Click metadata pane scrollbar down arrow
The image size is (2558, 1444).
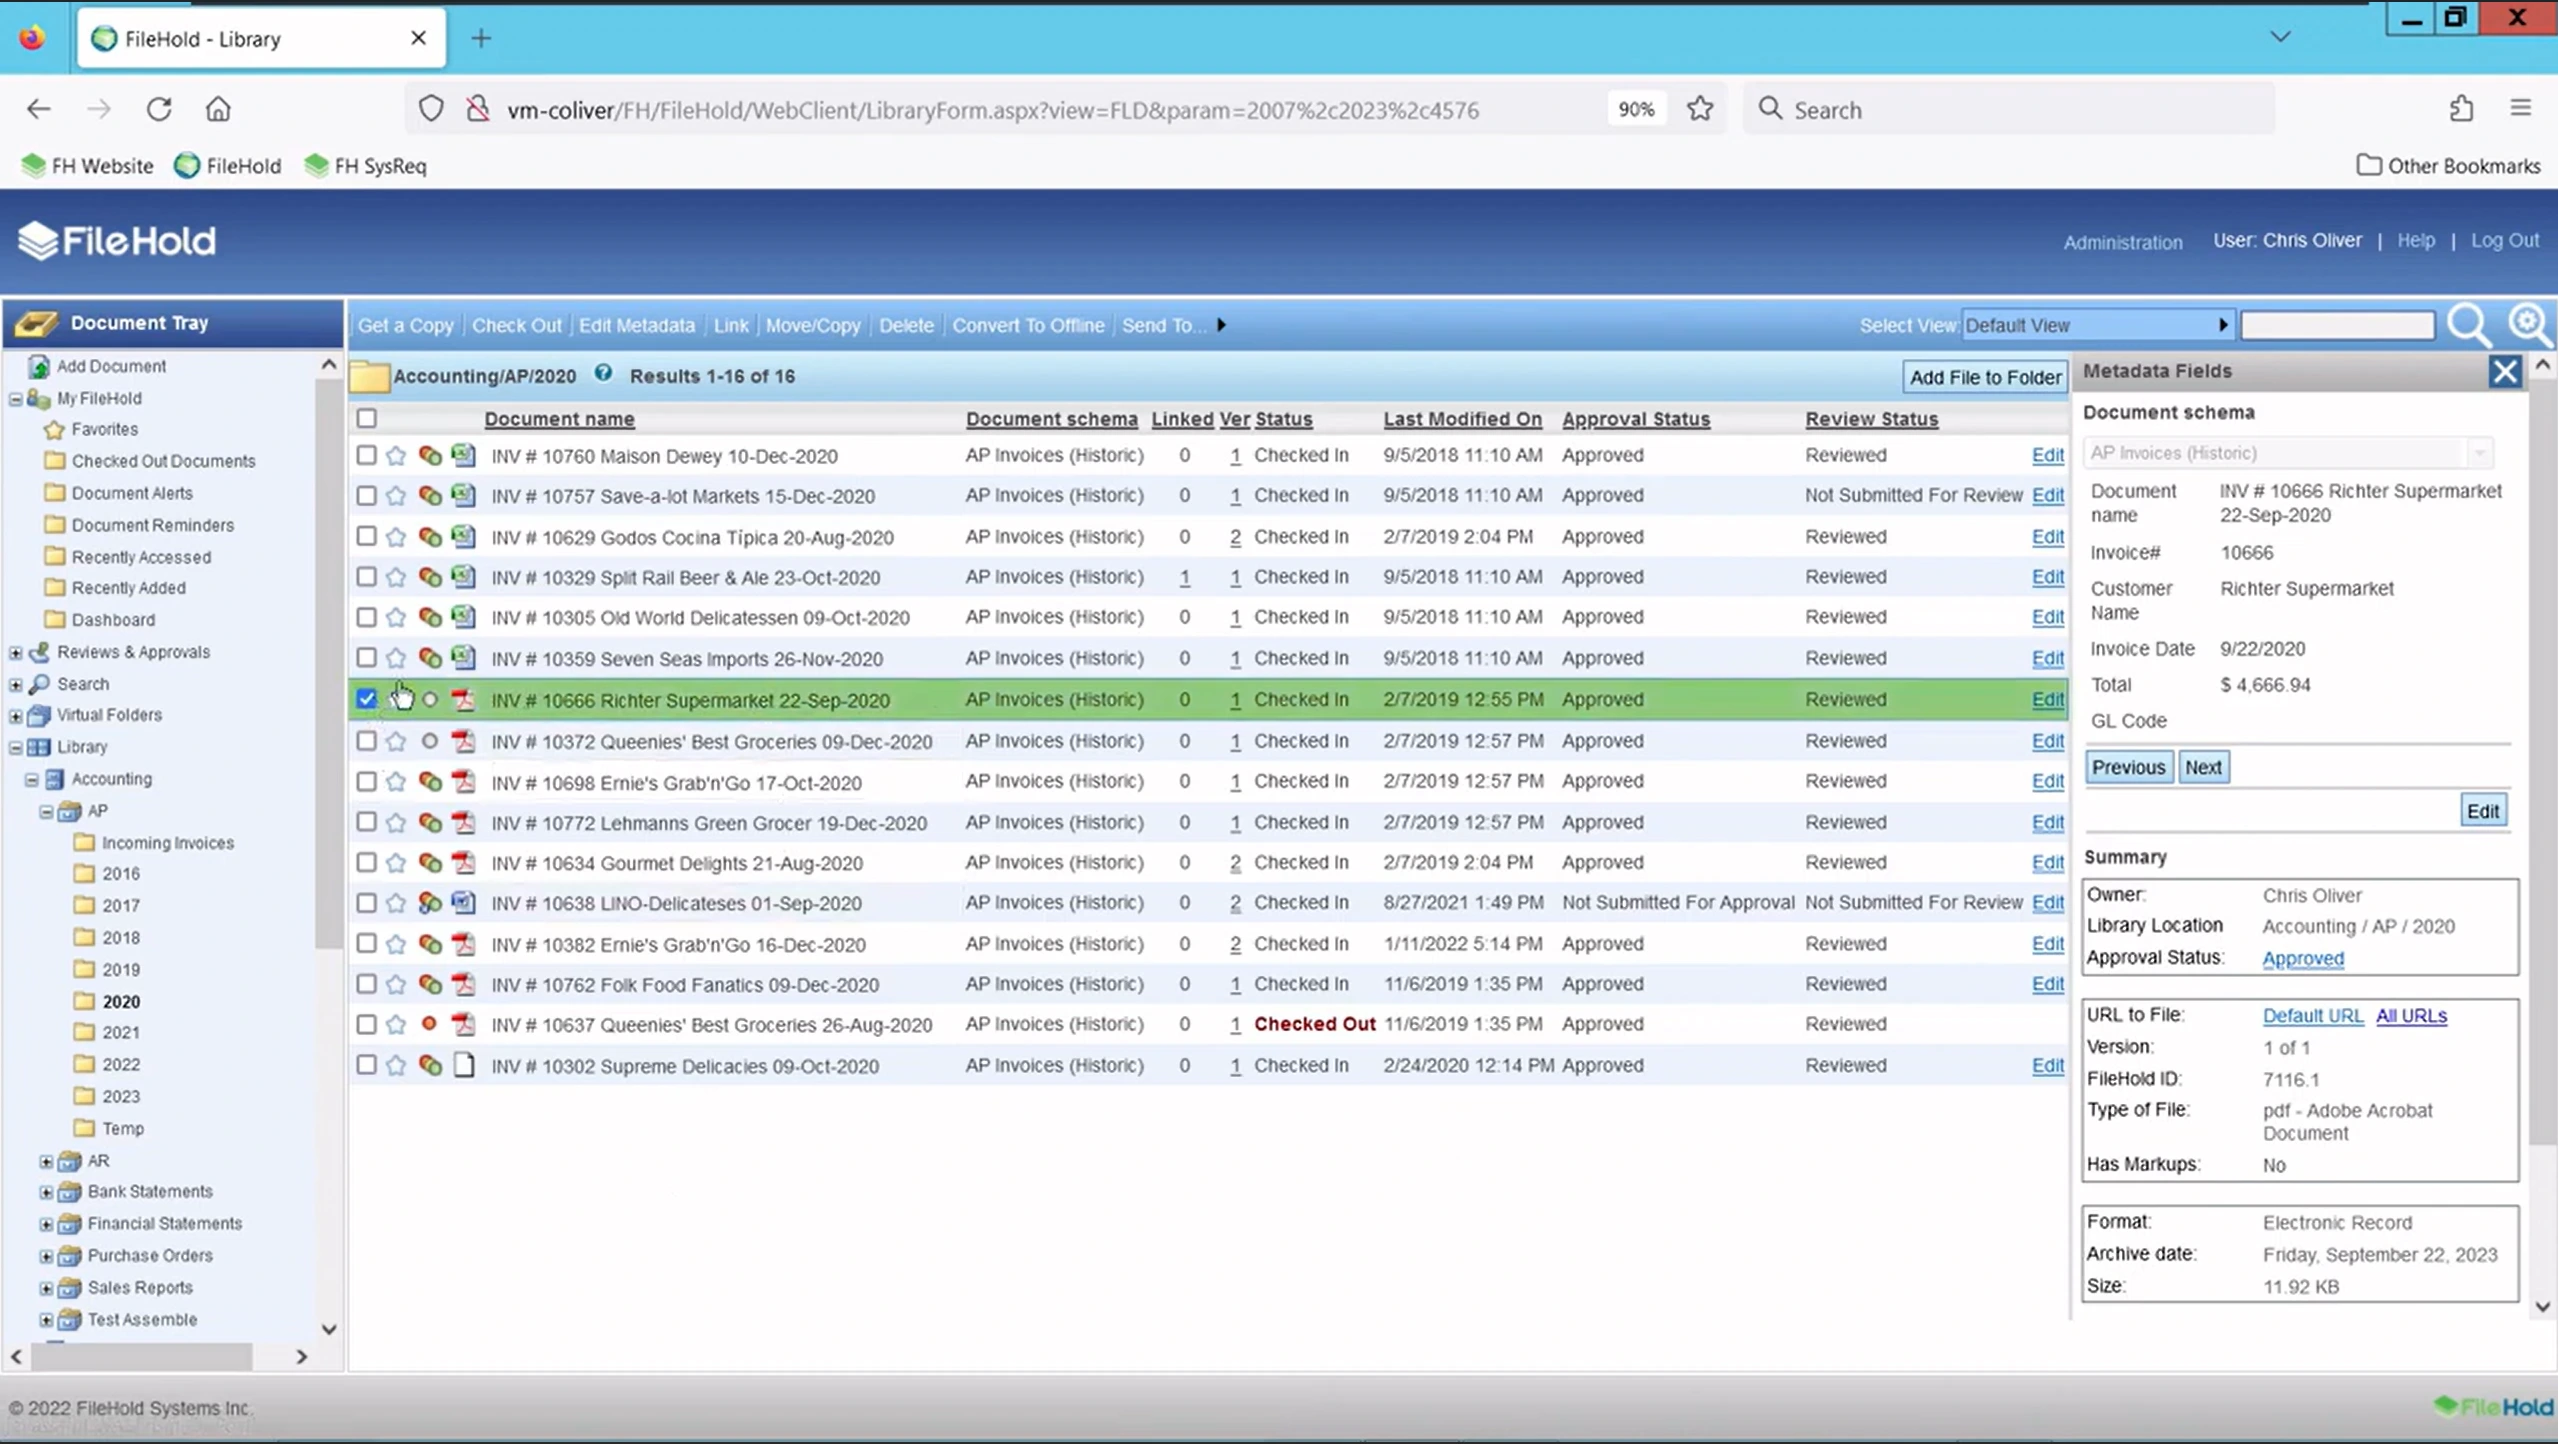click(2543, 1307)
